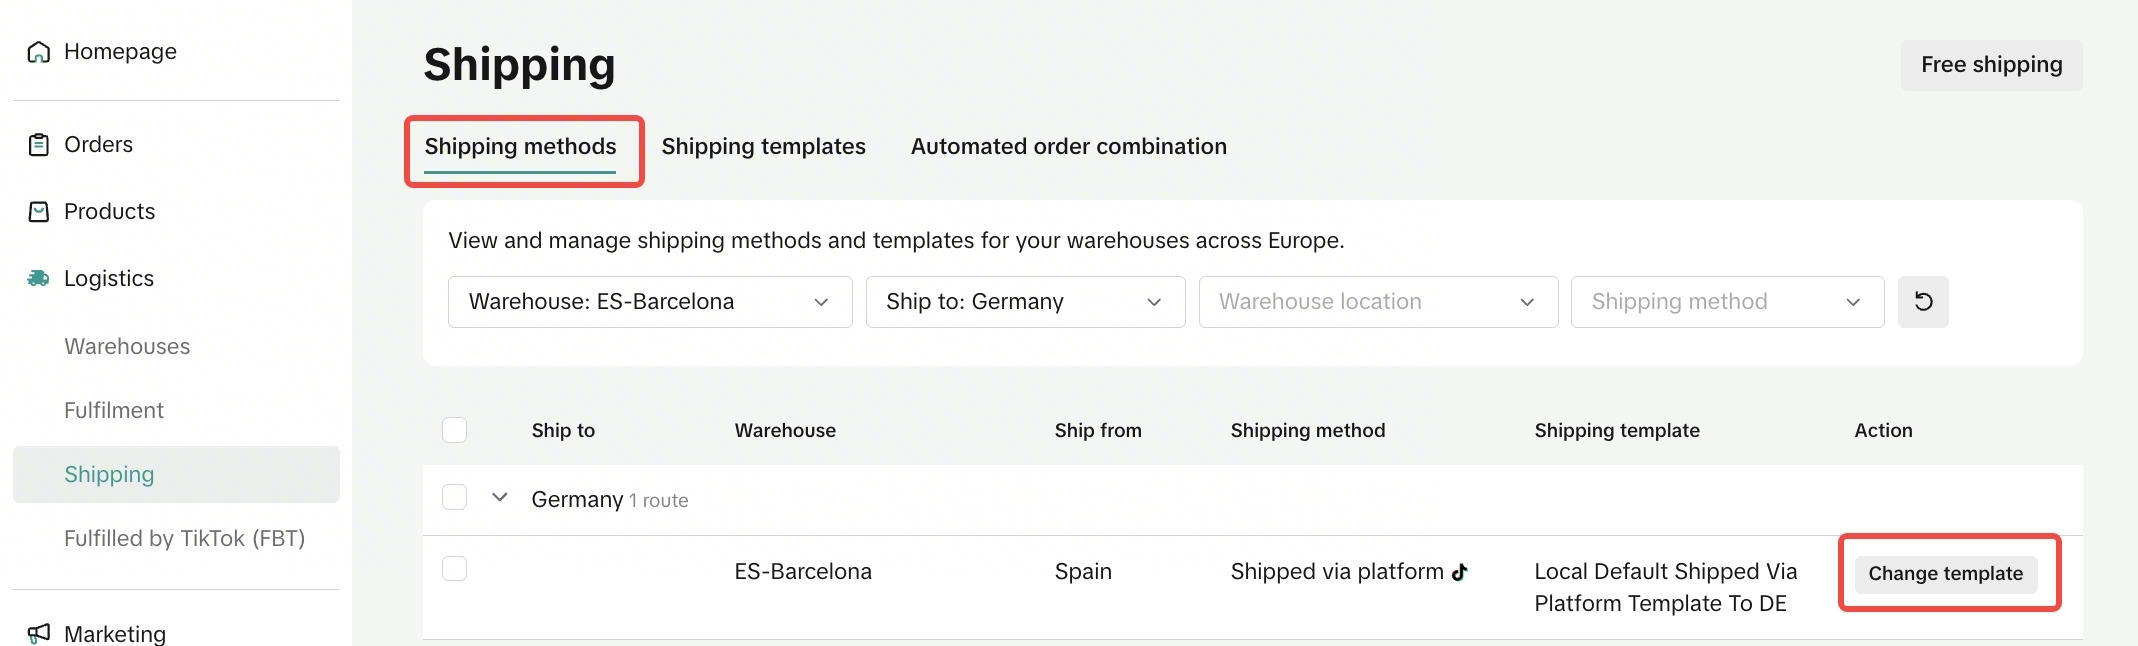Viewport: 2138px width, 646px height.
Task: Switch to the Shipping templates tab
Action: pos(763,146)
